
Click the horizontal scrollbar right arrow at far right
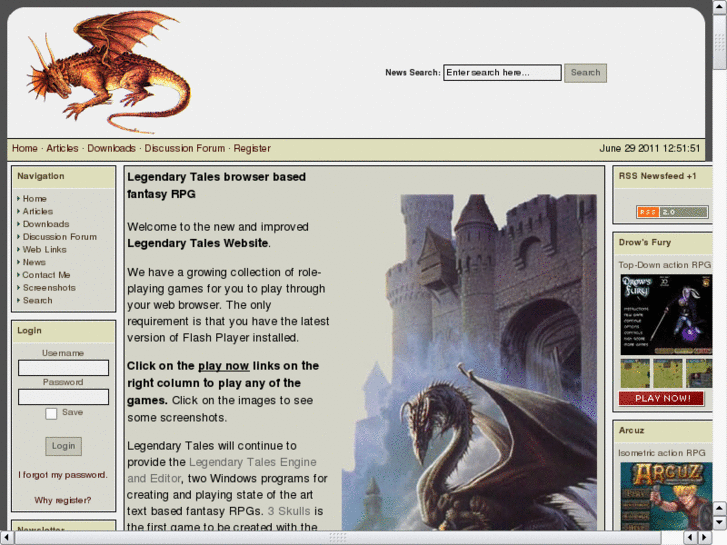click(705, 538)
